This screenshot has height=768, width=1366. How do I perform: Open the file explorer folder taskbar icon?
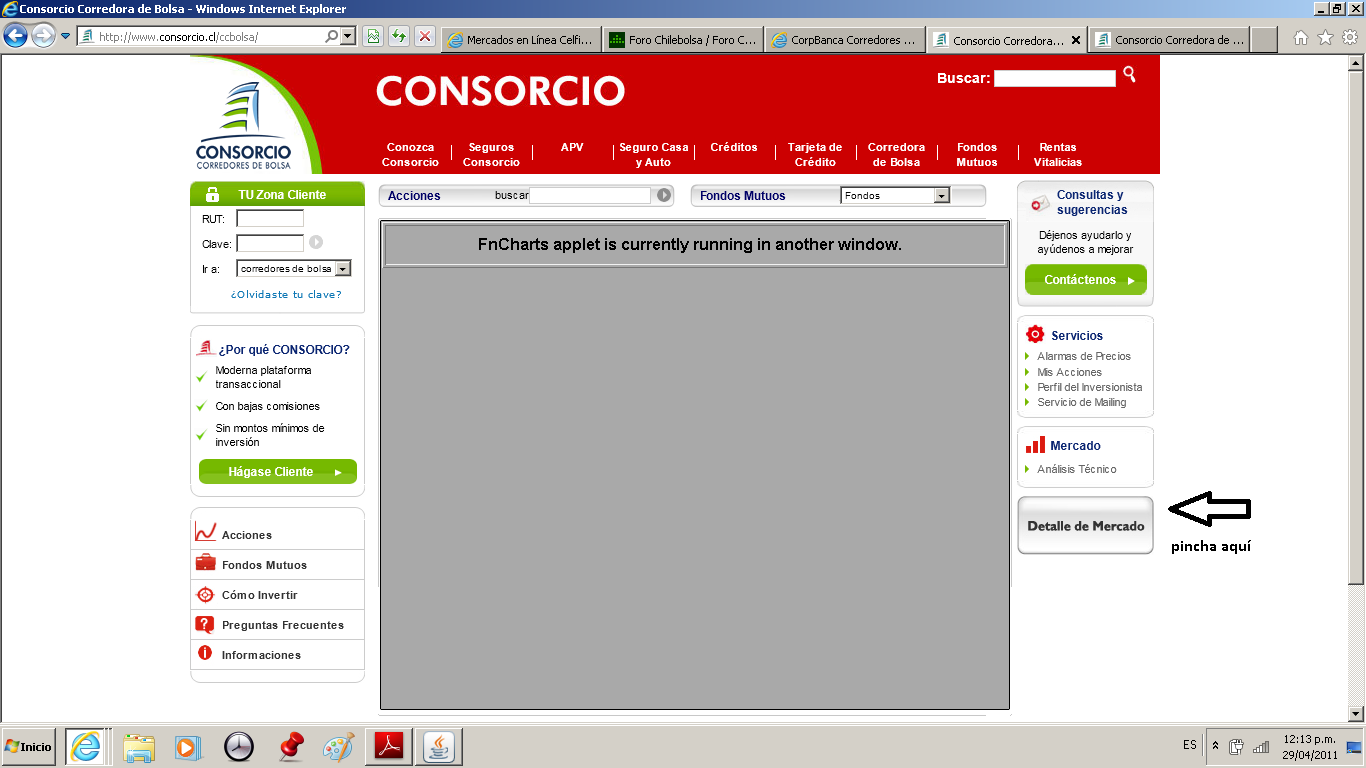[x=139, y=747]
